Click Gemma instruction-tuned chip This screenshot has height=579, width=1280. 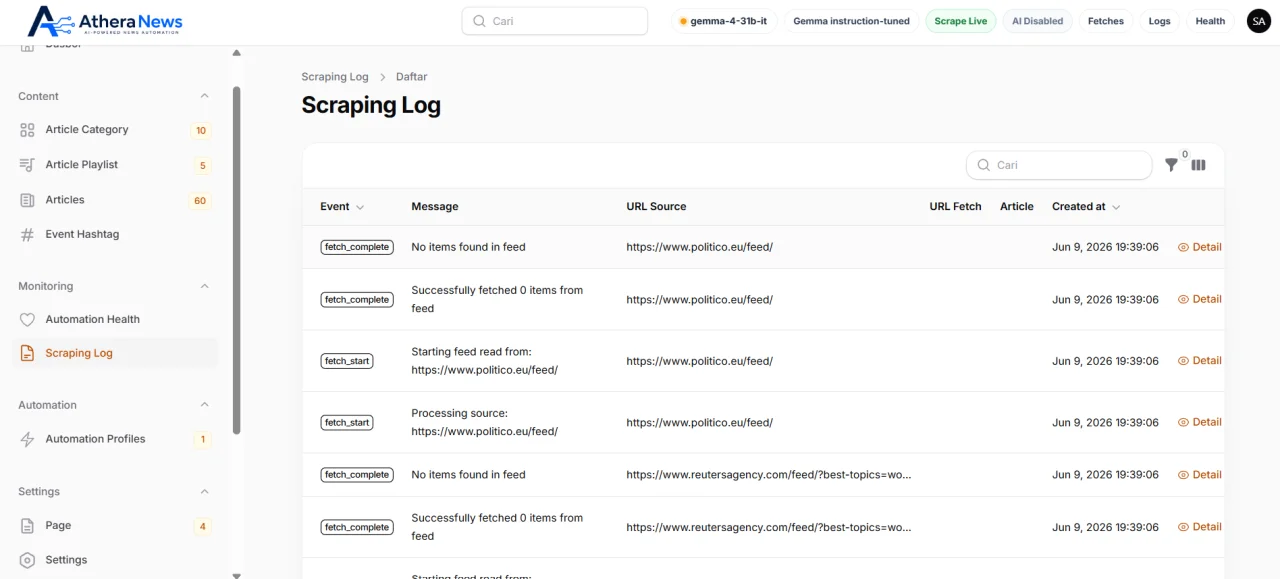[x=851, y=21]
